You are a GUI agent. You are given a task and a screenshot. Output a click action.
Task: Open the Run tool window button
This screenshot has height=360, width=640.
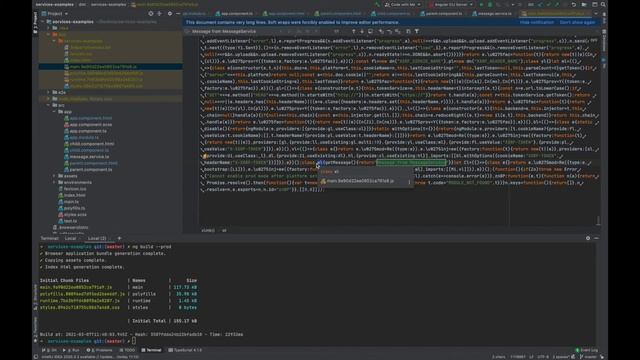(71, 350)
